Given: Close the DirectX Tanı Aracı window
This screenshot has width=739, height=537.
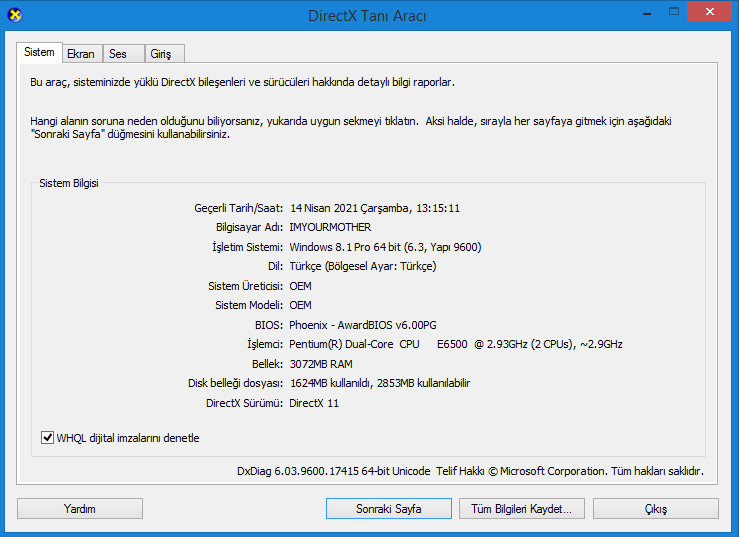Looking at the screenshot, I should (x=709, y=12).
